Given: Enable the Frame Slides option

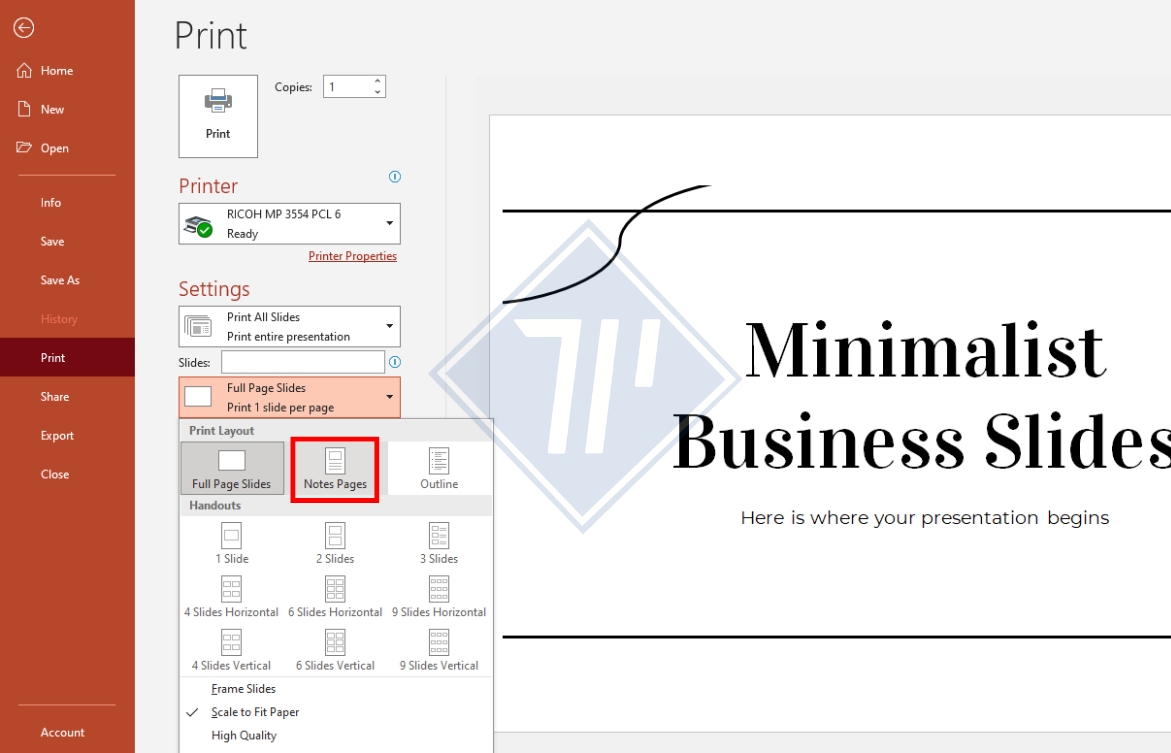Looking at the screenshot, I should 243,689.
